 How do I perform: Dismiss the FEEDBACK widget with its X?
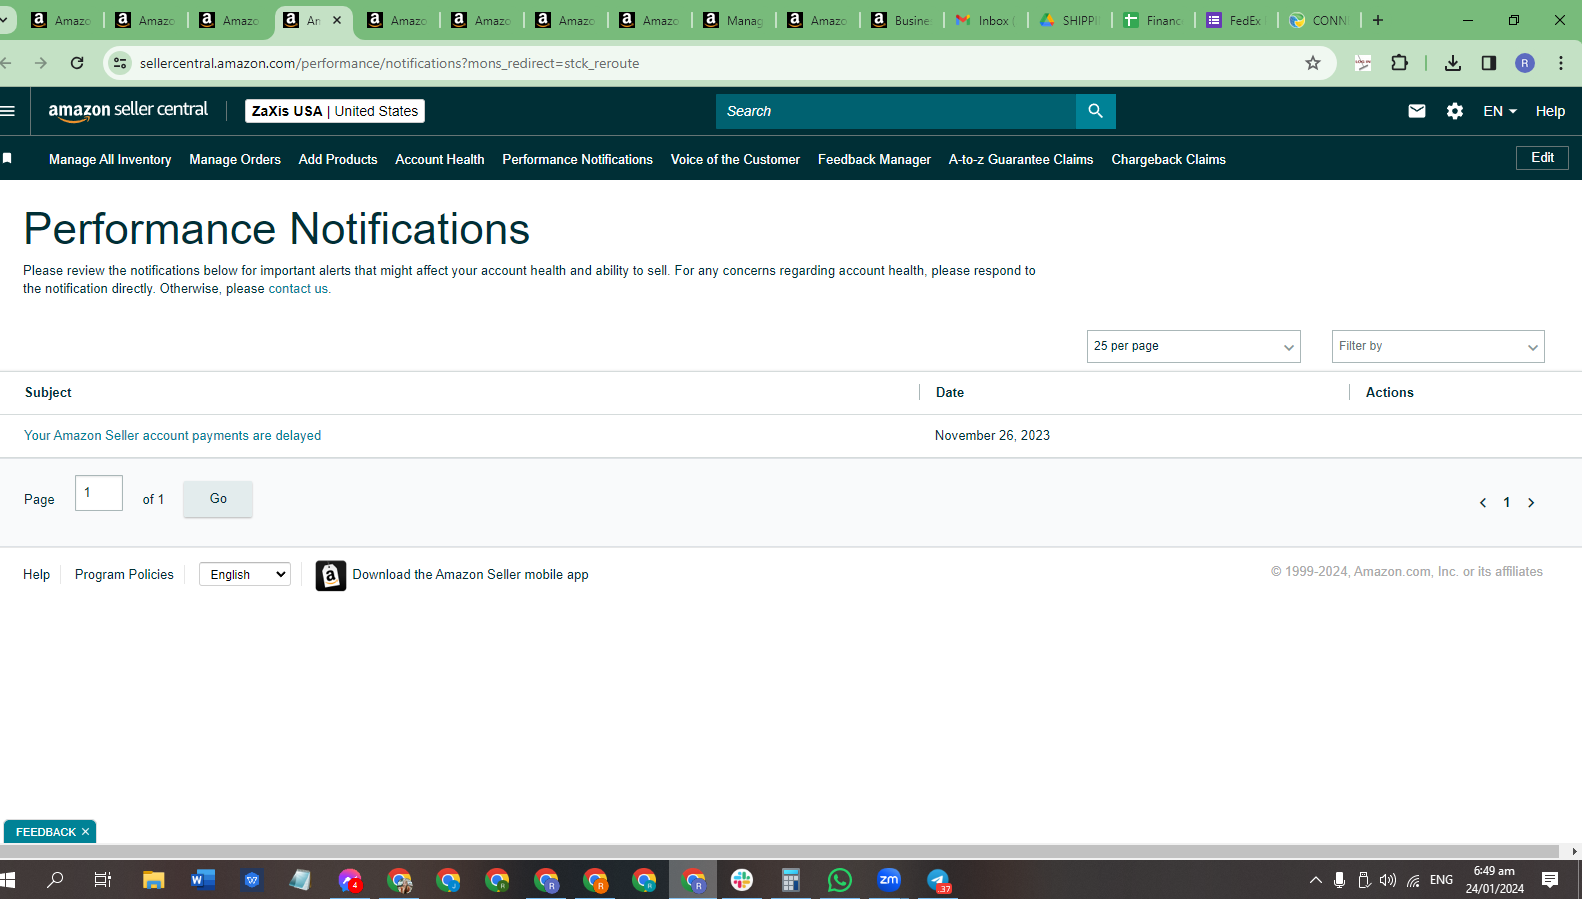(86, 832)
